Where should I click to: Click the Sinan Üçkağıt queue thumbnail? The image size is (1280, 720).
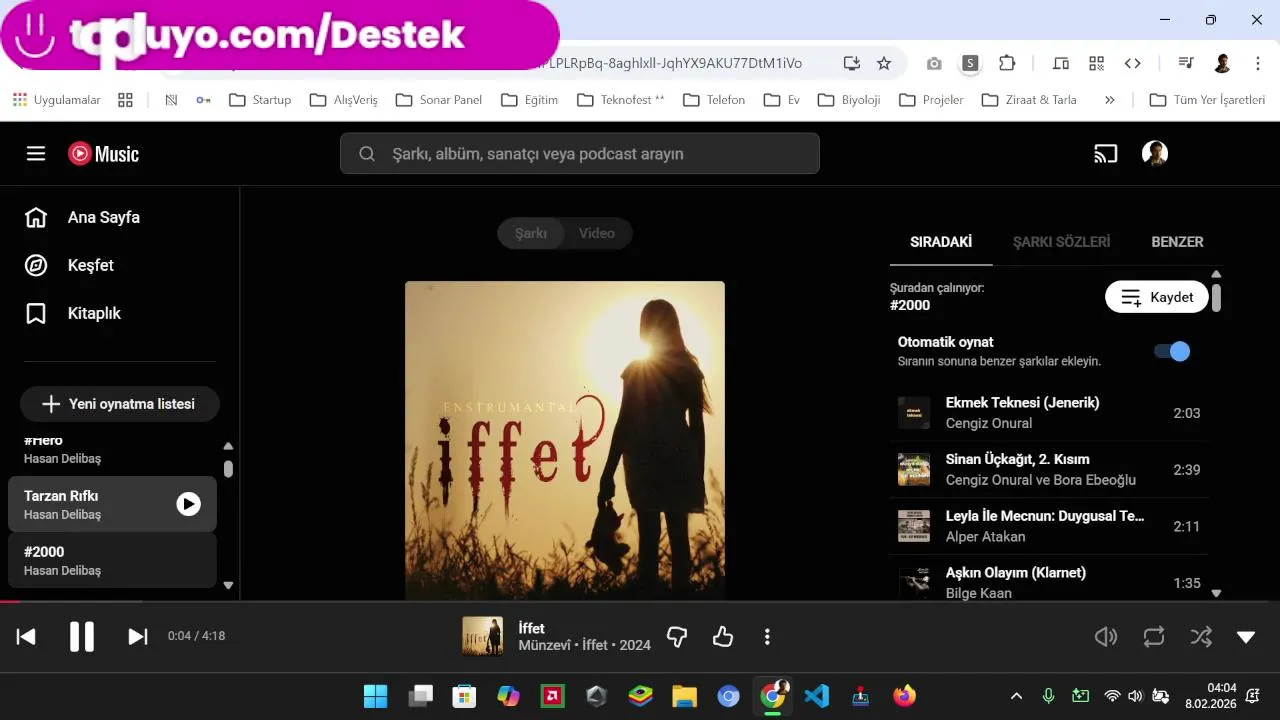(x=914, y=470)
